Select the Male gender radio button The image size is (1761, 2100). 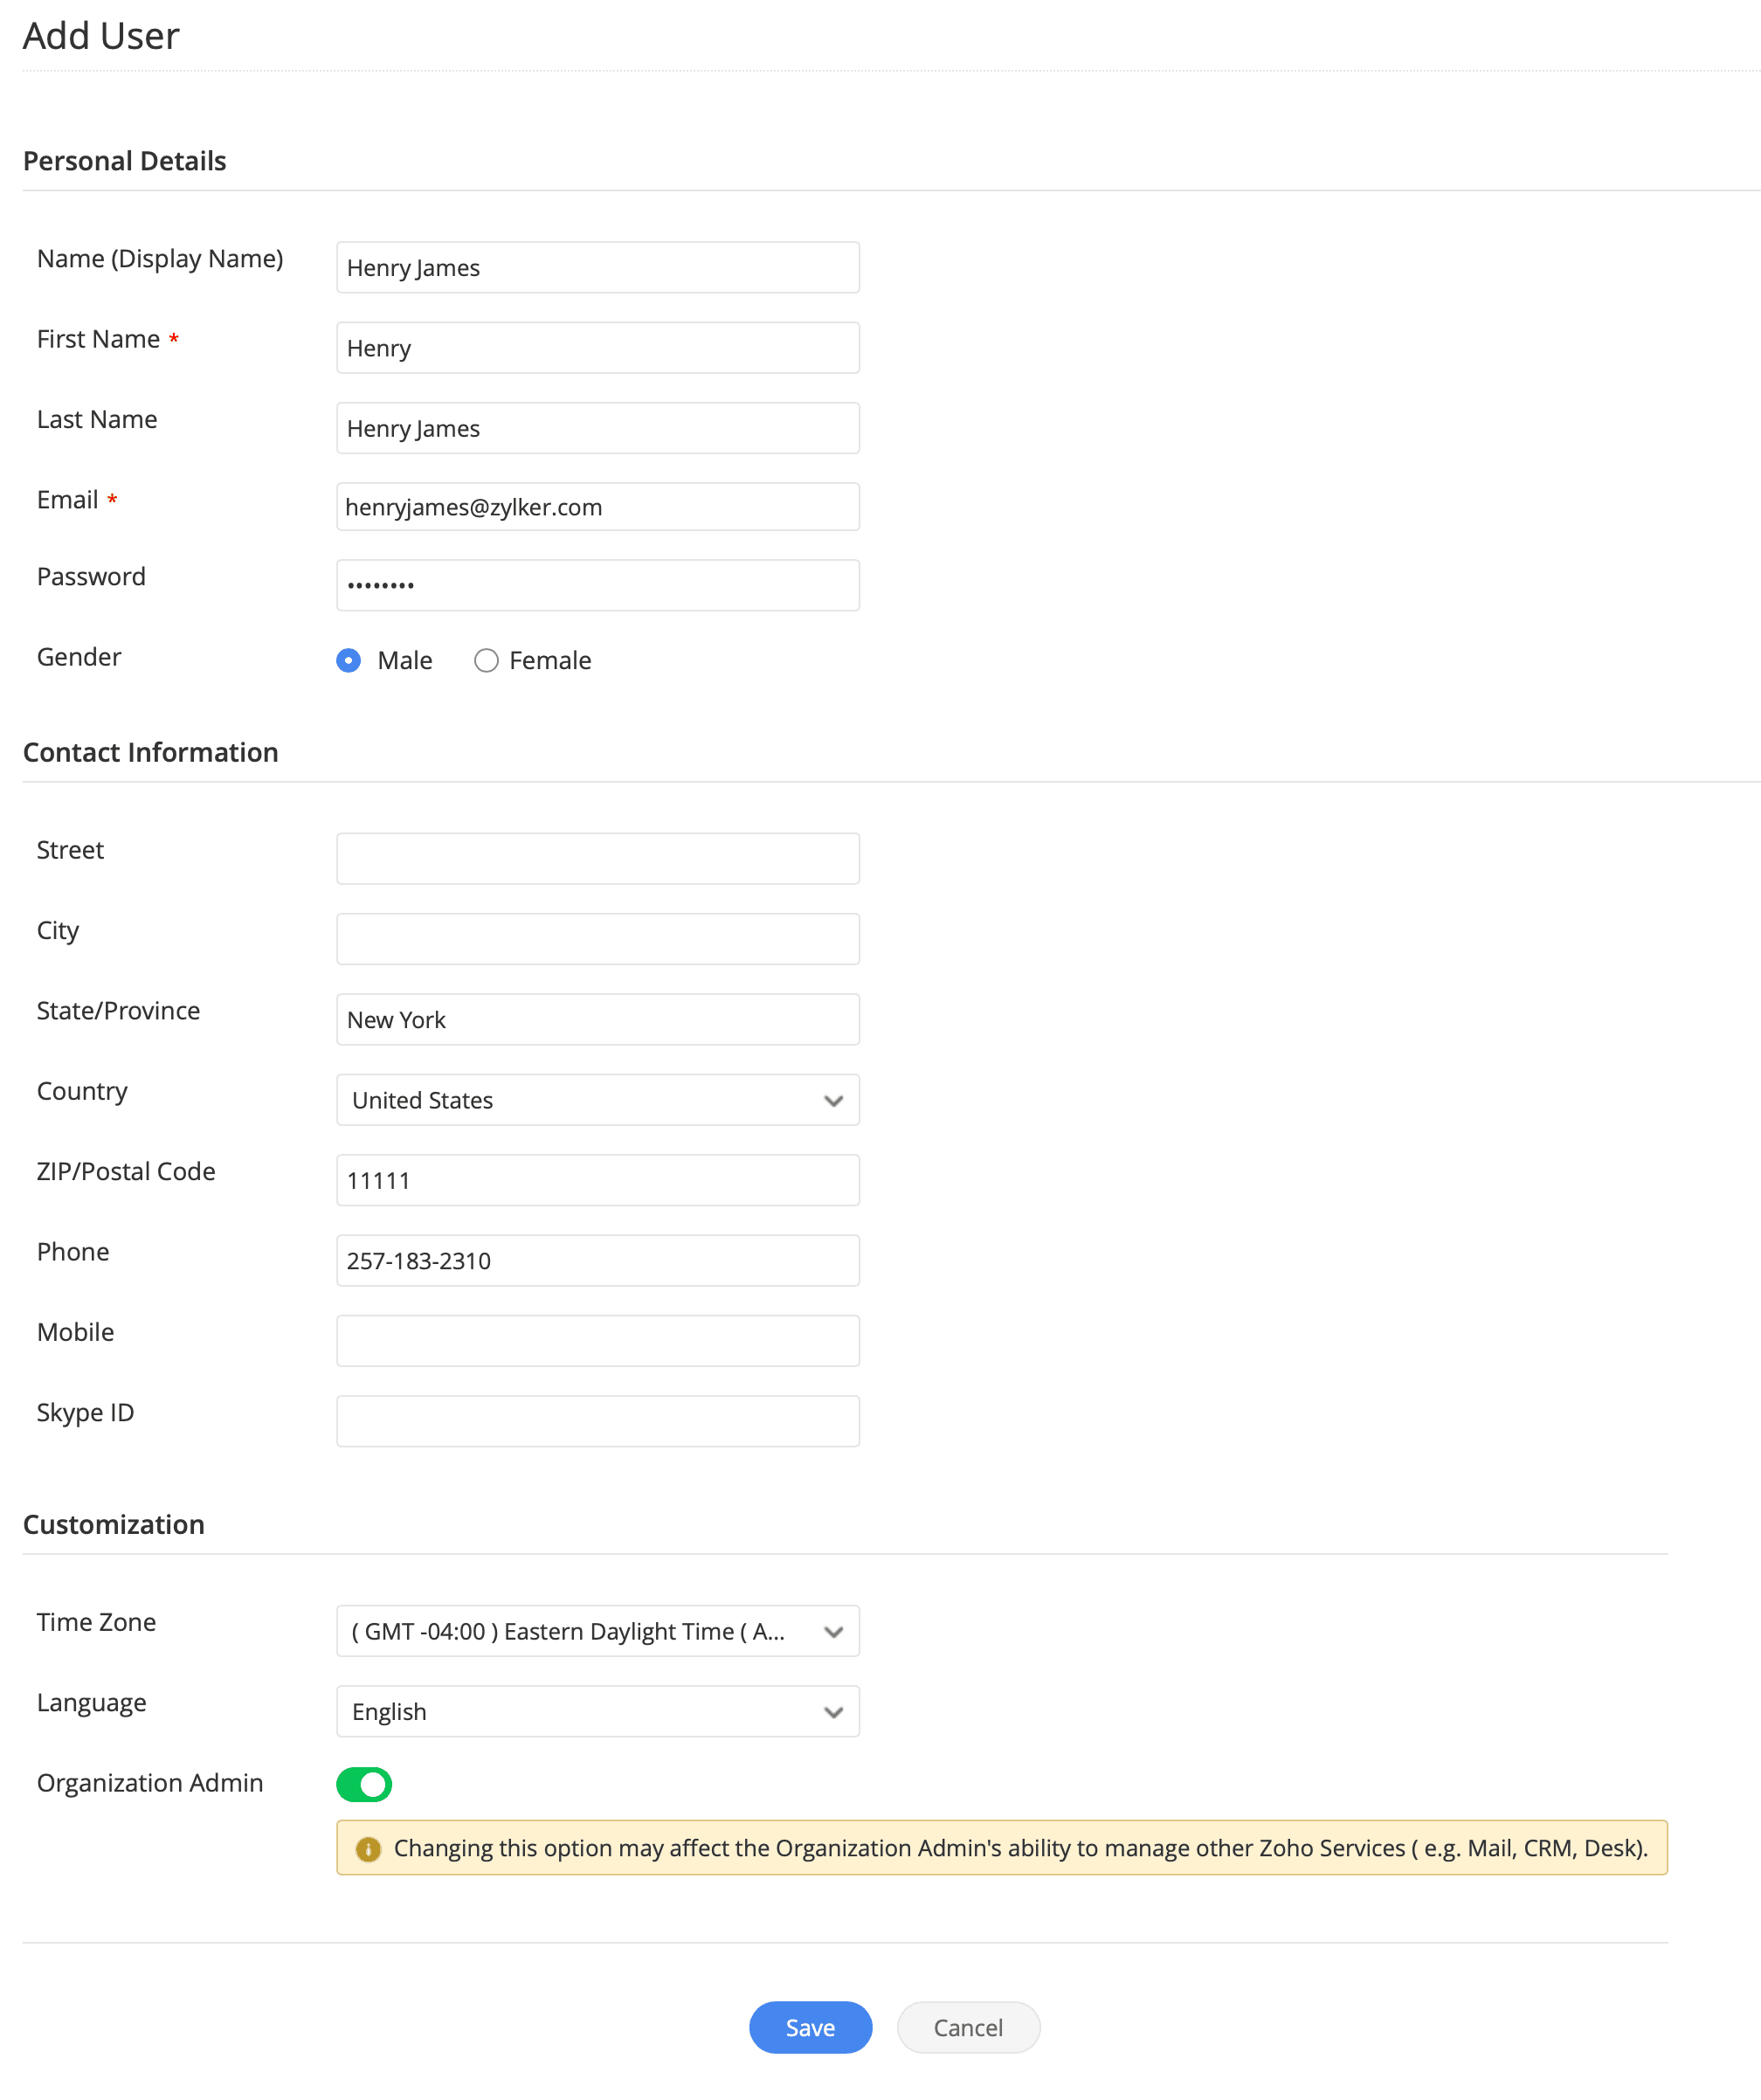(x=348, y=660)
